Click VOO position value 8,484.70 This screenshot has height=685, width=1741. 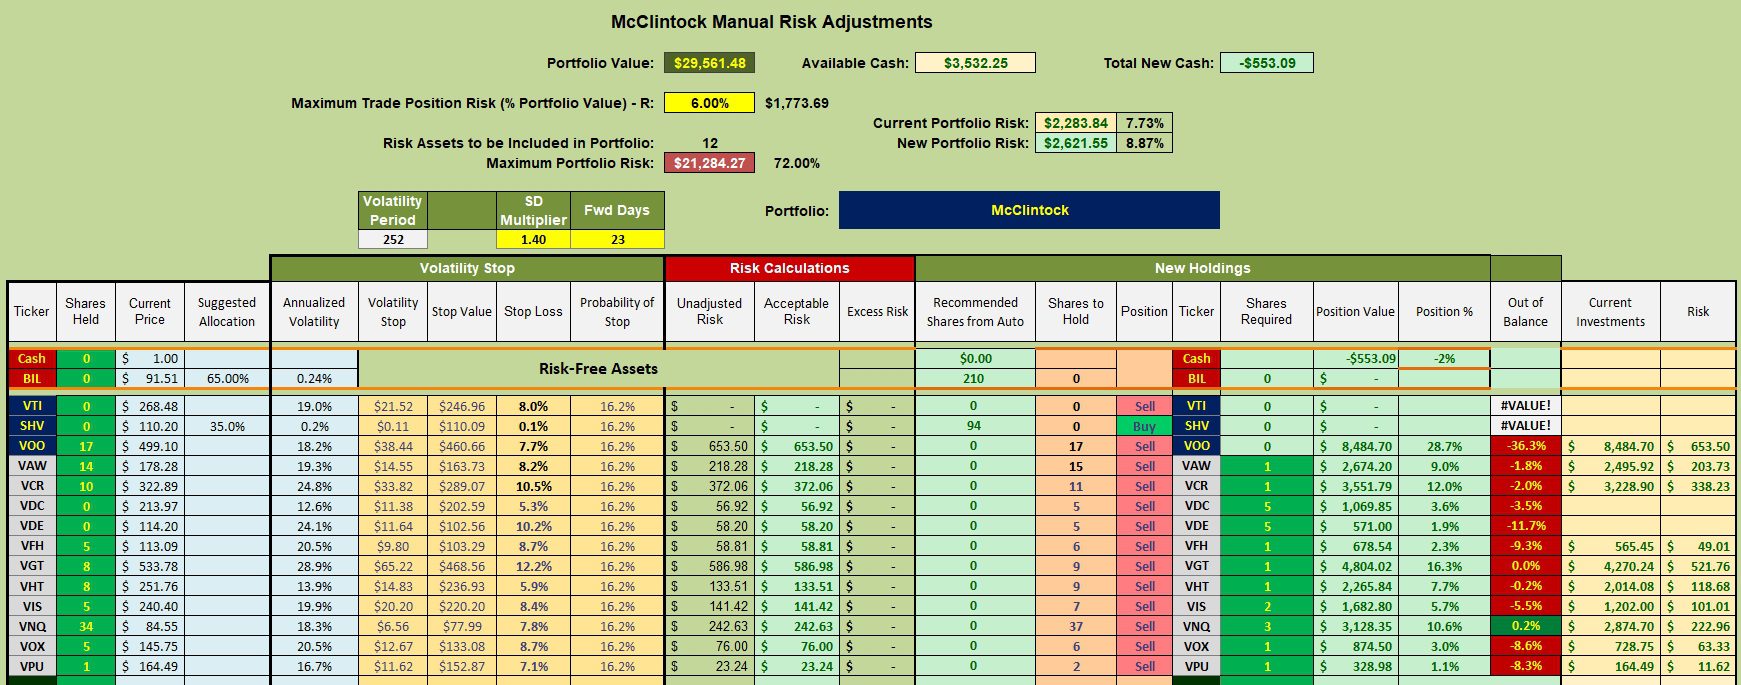pyautogui.click(x=1355, y=447)
